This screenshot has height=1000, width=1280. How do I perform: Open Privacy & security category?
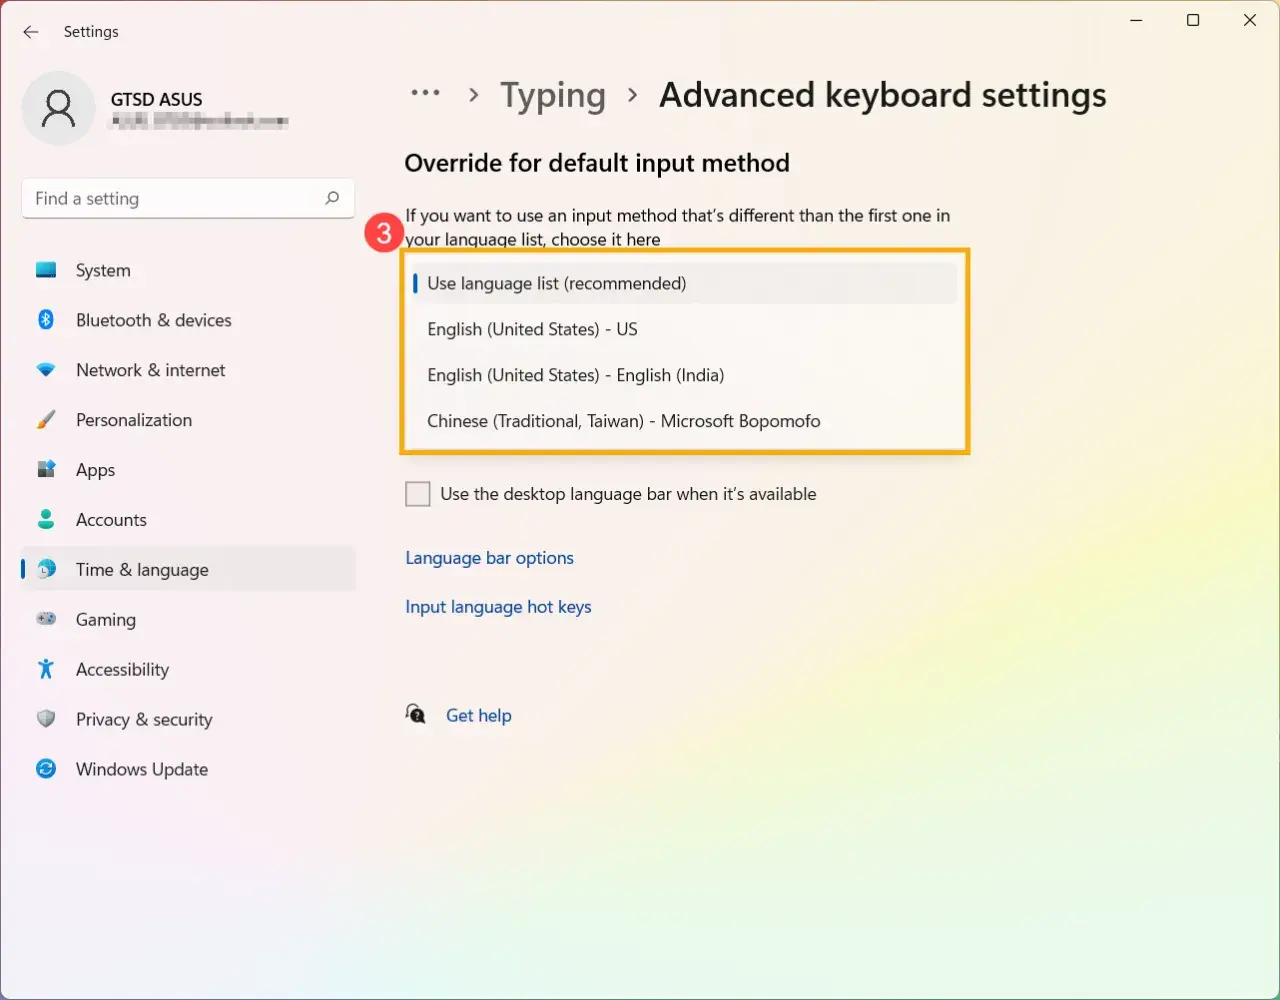click(x=144, y=719)
